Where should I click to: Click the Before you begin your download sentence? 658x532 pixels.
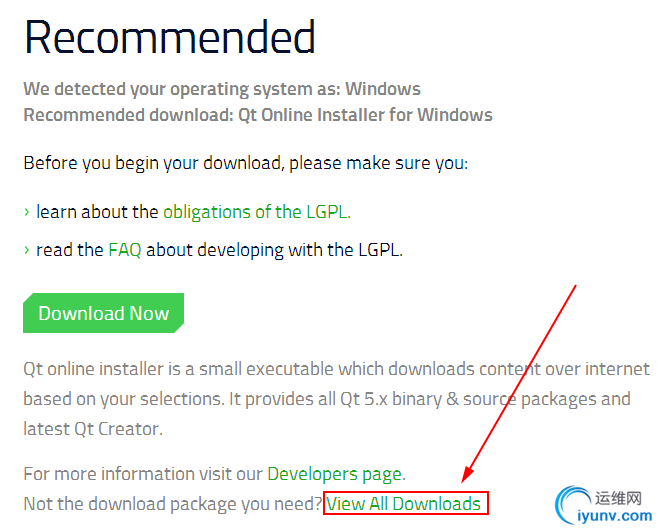point(245,163)
